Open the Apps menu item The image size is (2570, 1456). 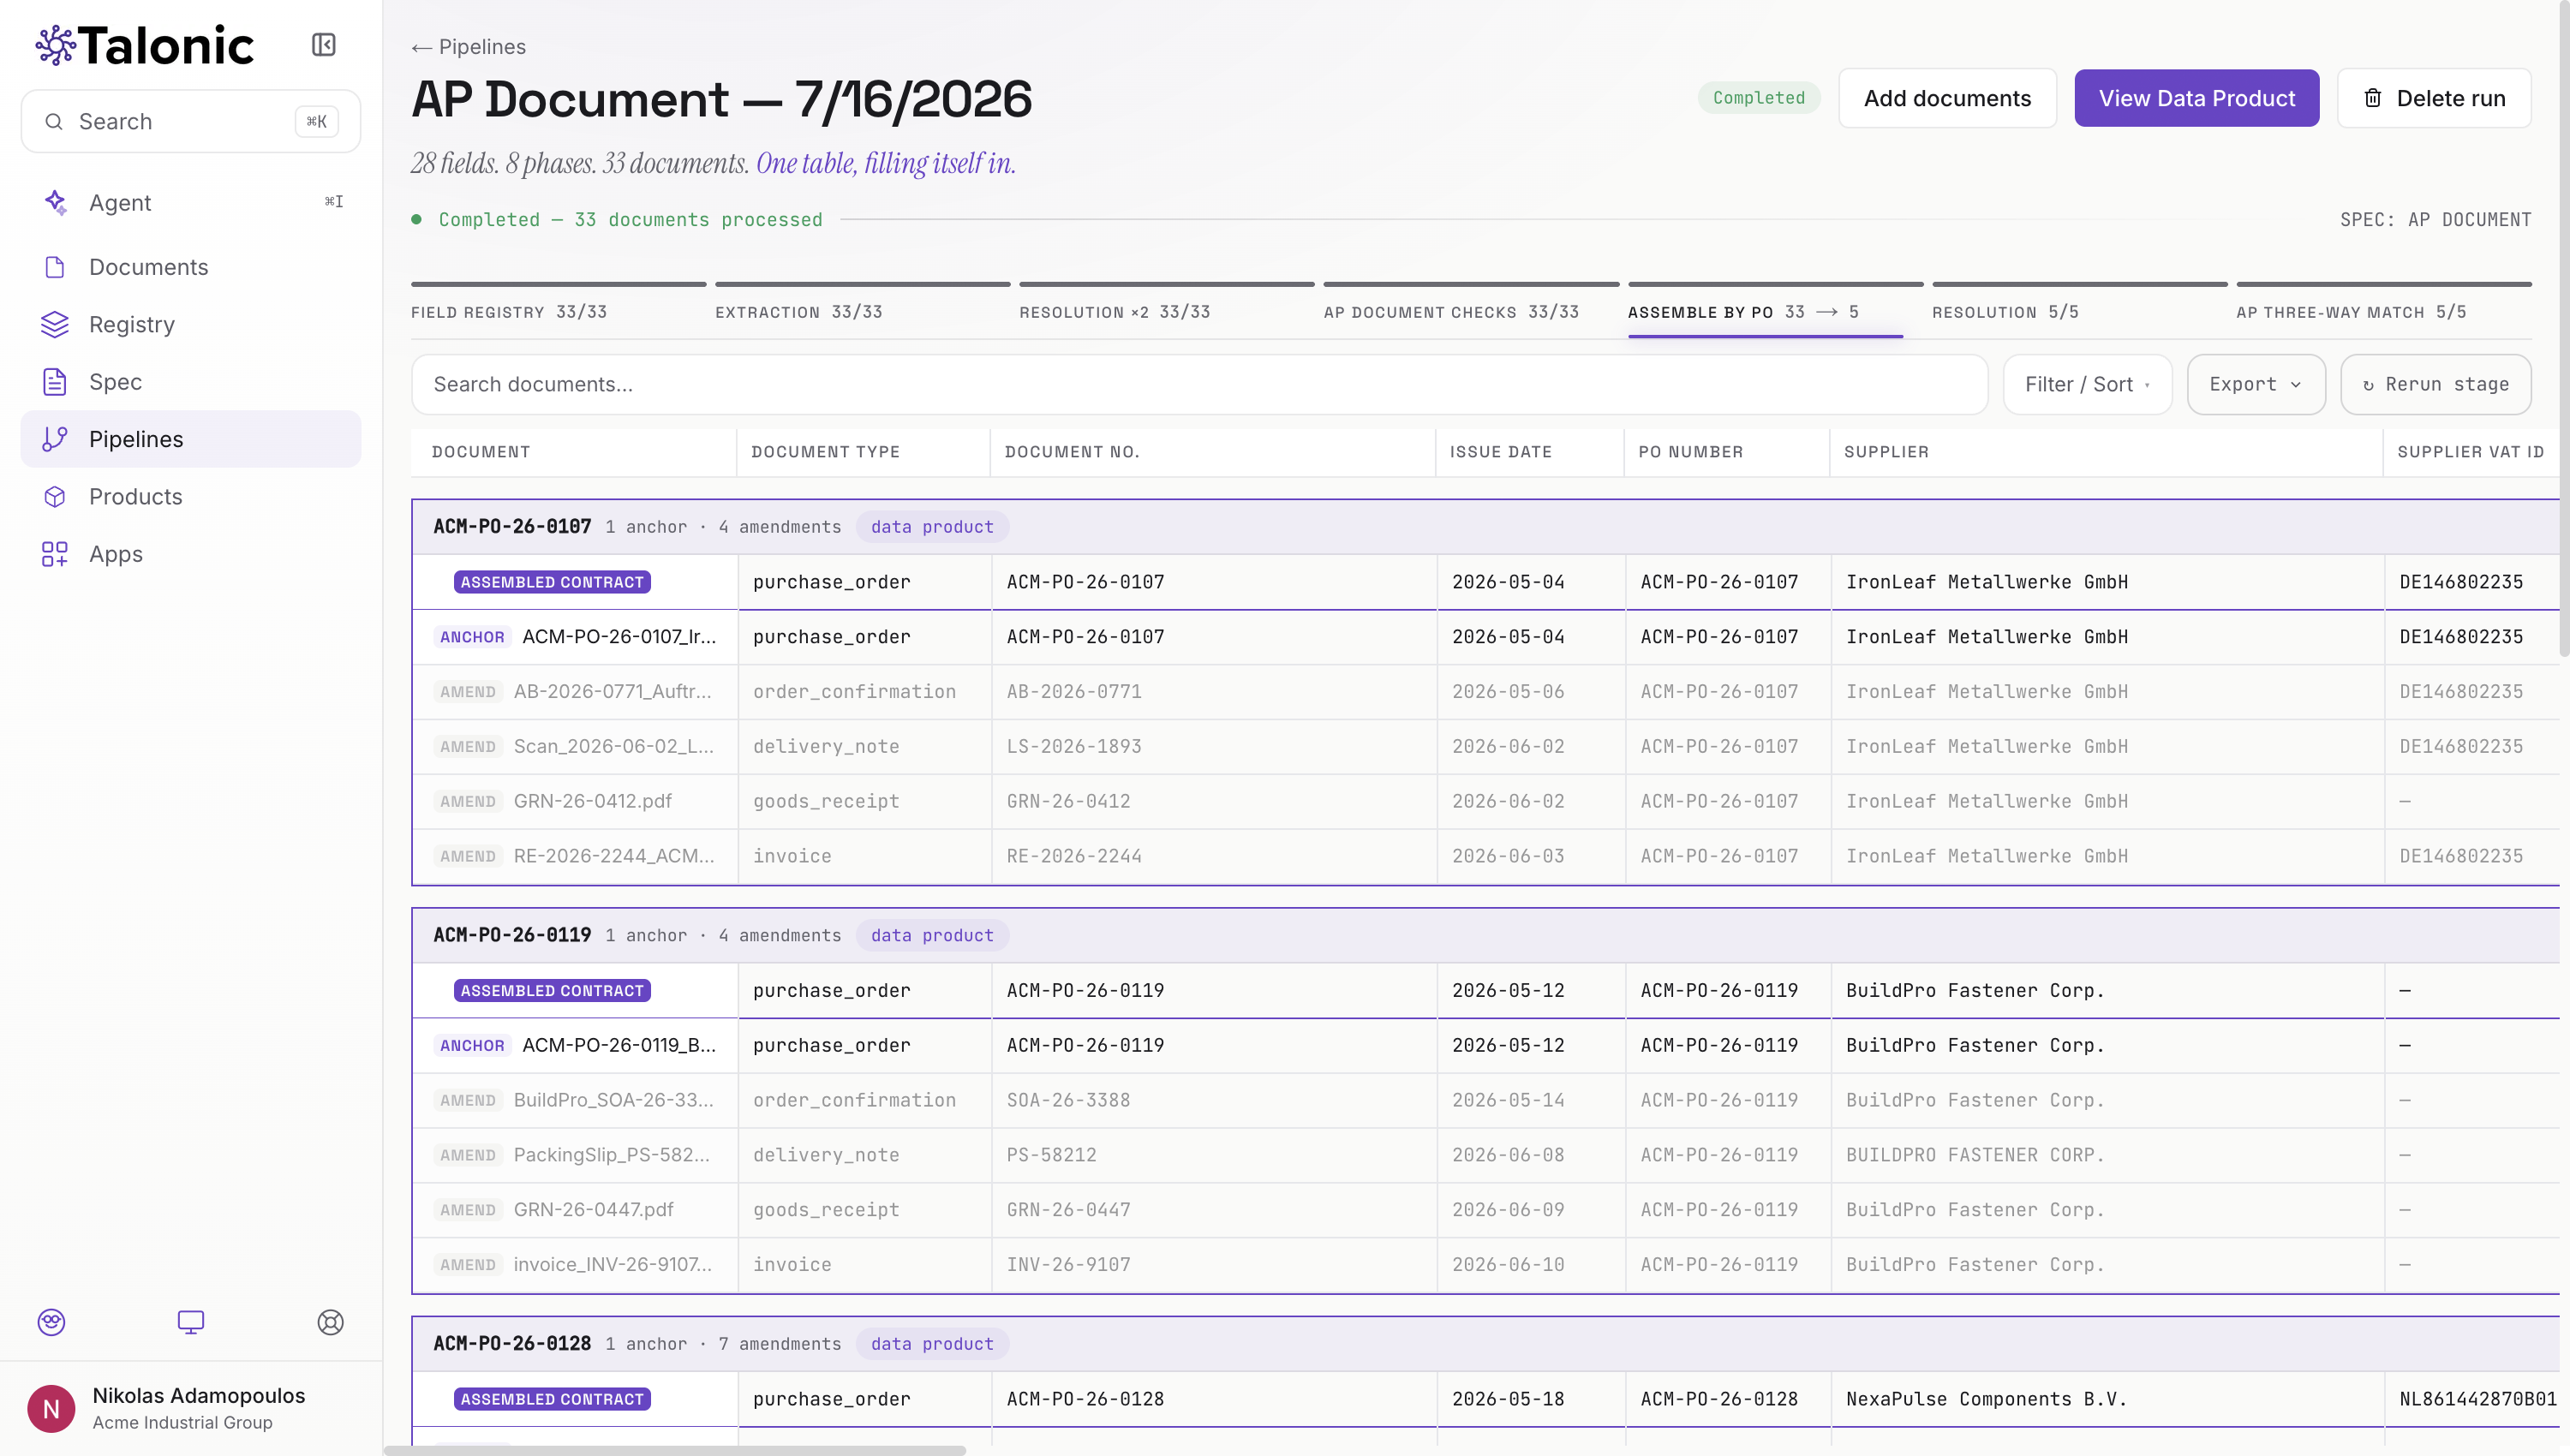(x=190, y=554)
